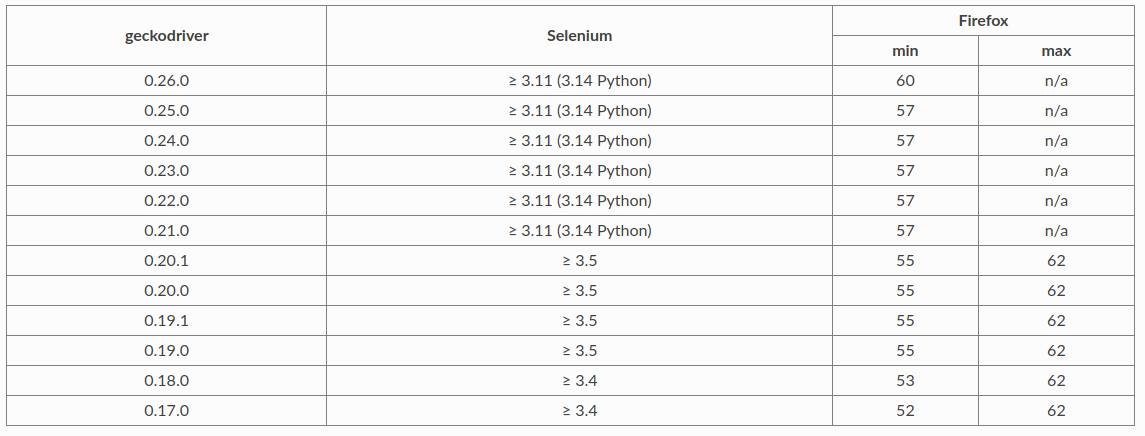Select the geckodriver 0.26.0 cell
Screen dimensions: 1145x436
coord(166,81)
